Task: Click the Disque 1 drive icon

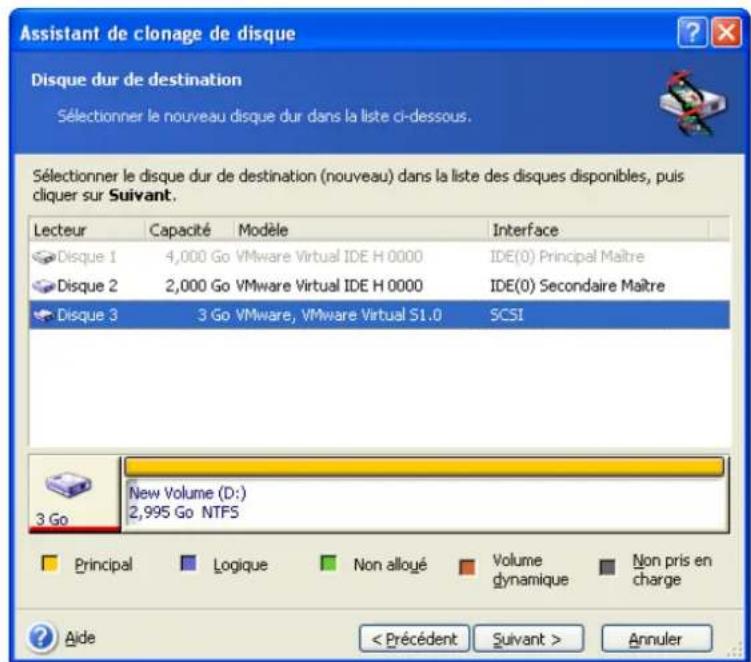Action: click(x=44, y=257)
